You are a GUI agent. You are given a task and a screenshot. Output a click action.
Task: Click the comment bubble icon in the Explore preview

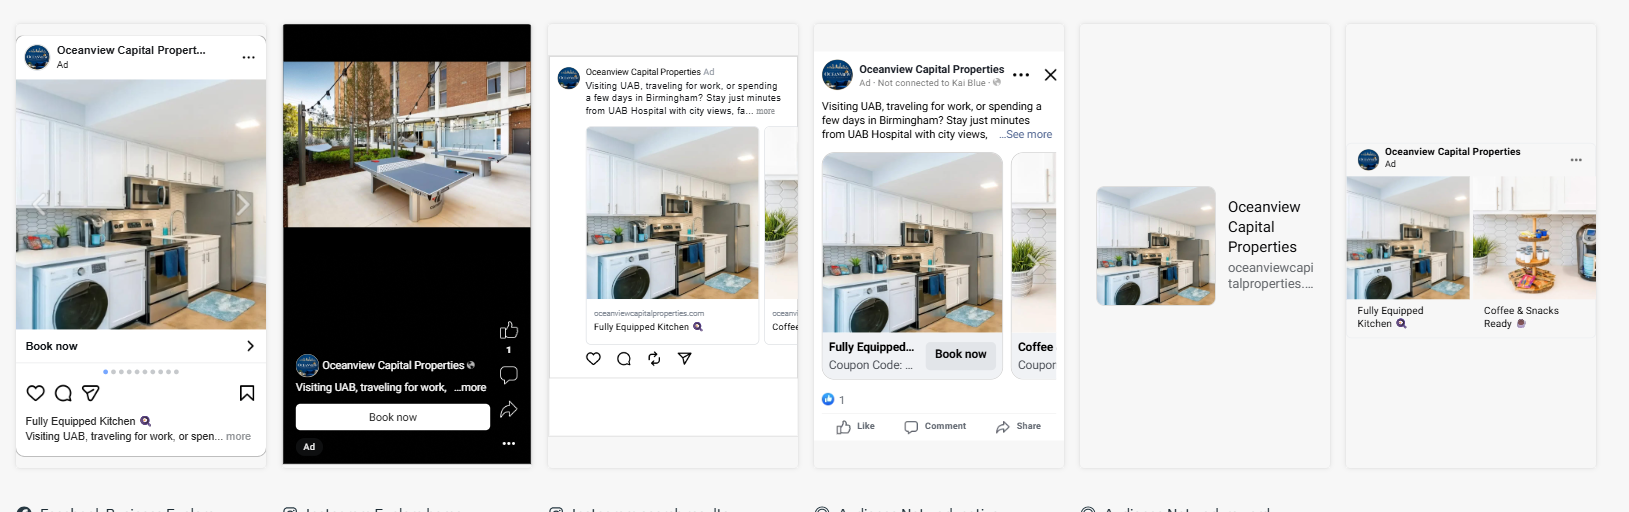click(624, 358)
